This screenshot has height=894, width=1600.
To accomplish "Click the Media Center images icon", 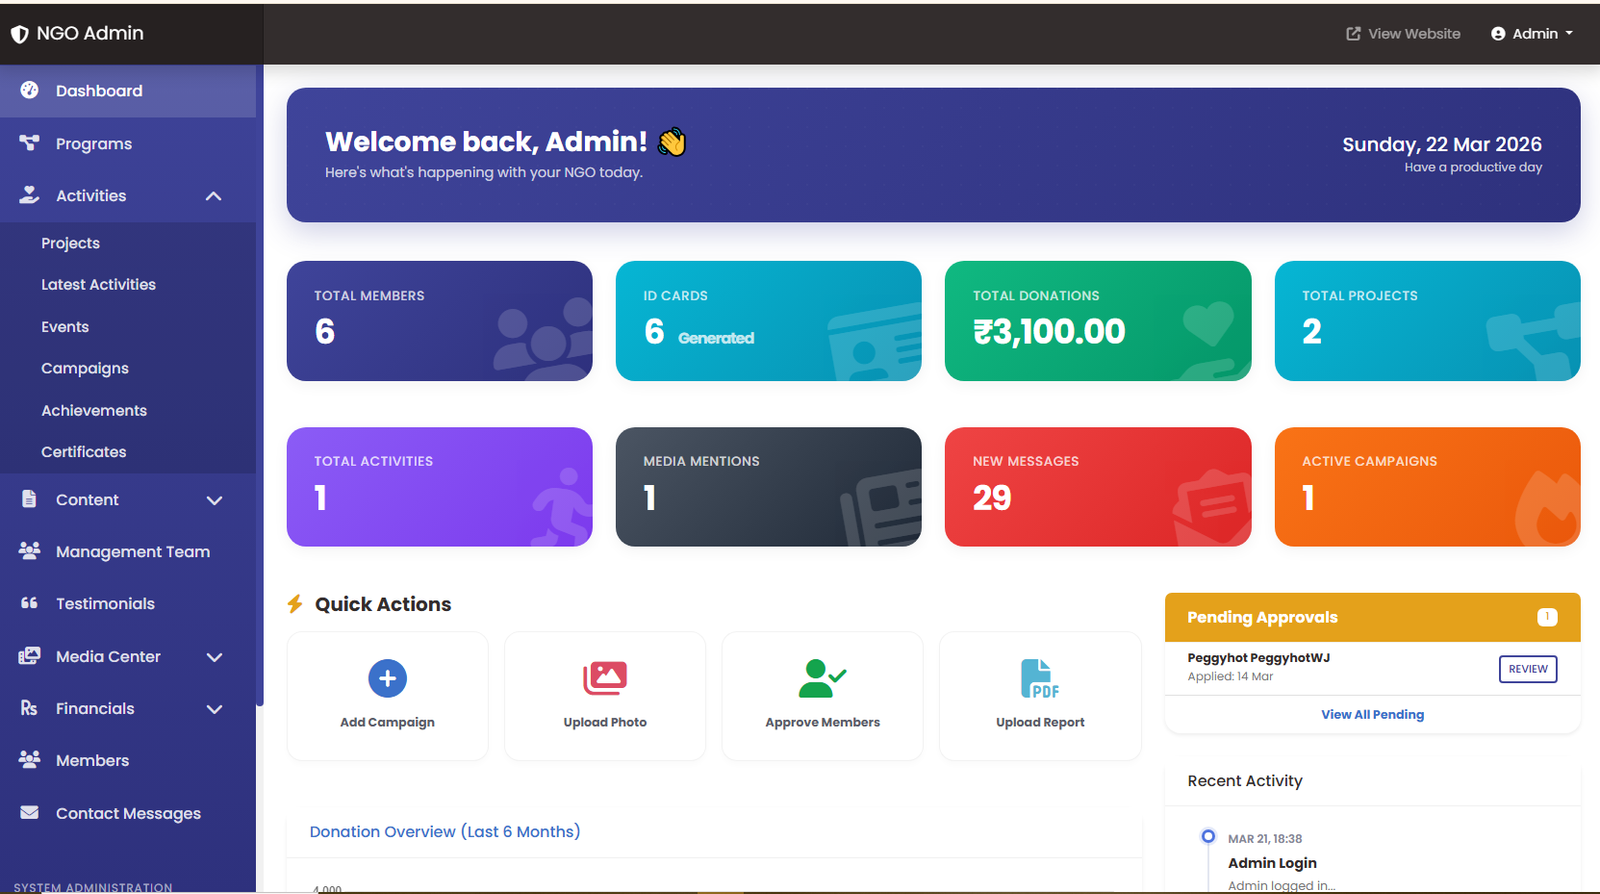I will [x=29, y=656].
